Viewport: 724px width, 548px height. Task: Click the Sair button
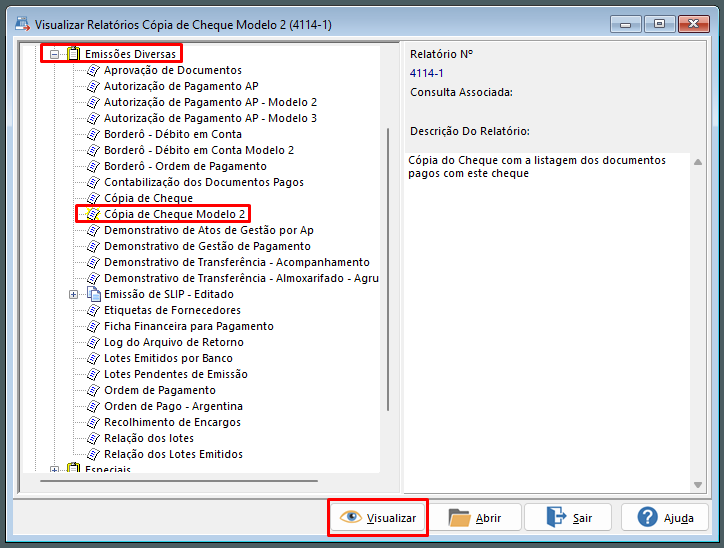[x=568, y=518]
